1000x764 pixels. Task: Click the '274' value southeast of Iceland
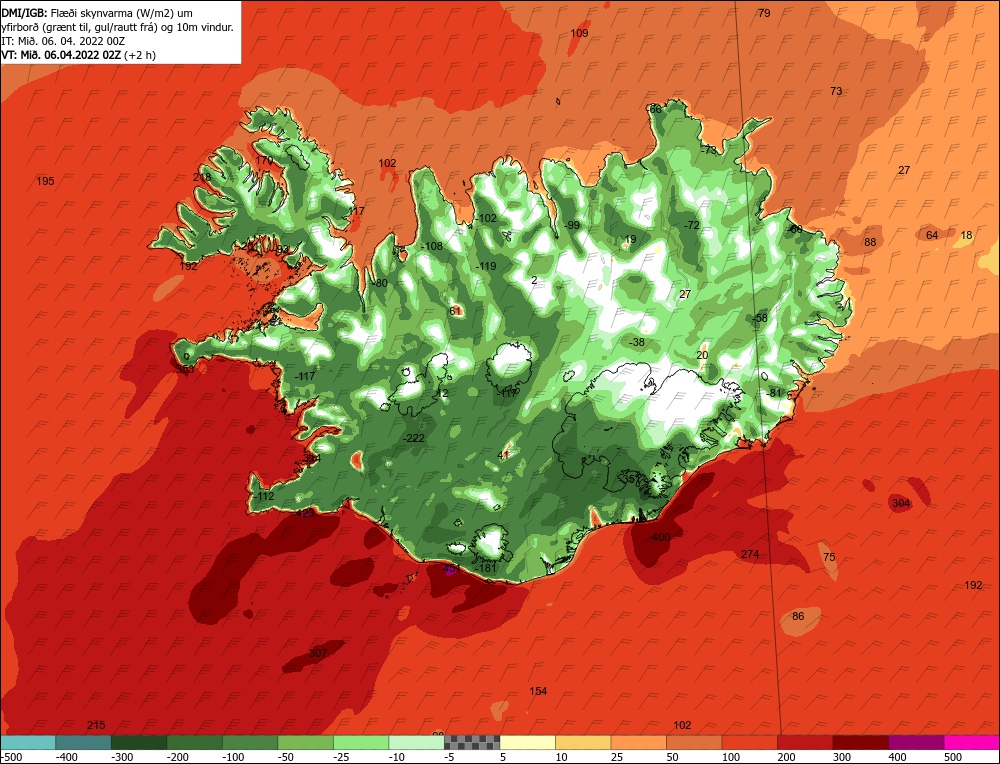[x=750, y=555]
